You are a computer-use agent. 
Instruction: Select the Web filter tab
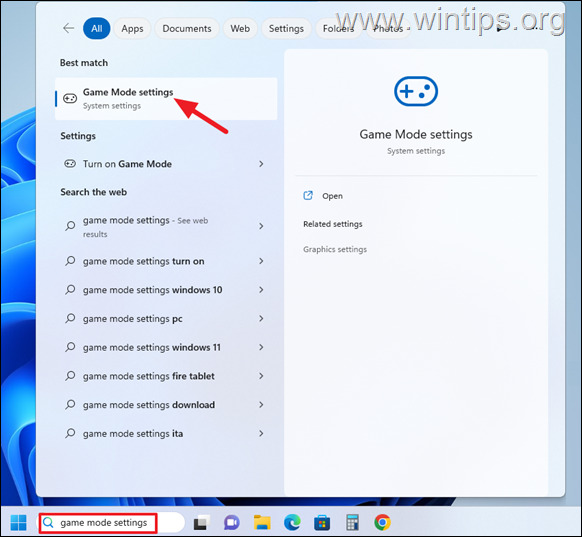click(240, 29)
